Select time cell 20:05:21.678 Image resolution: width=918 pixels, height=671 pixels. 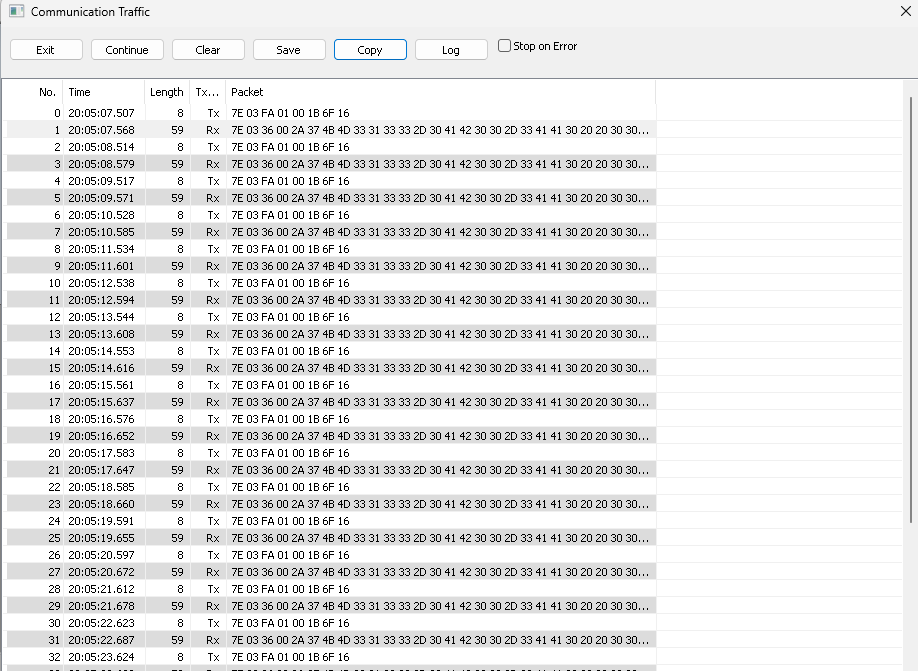coord(101,605)
